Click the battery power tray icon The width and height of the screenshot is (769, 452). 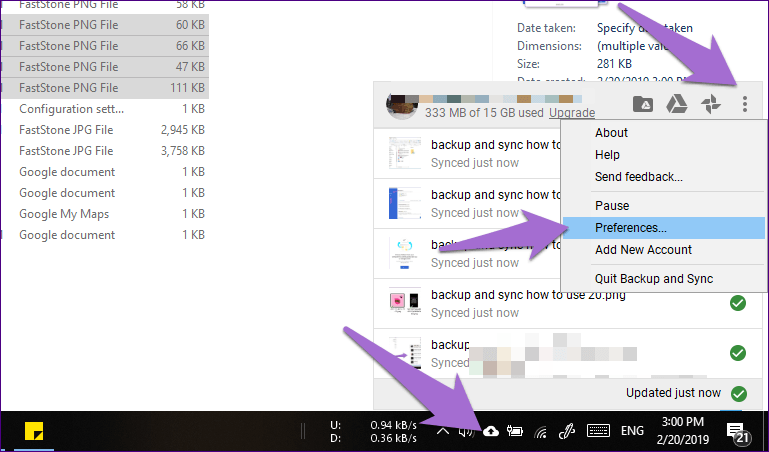pos(514,431)
